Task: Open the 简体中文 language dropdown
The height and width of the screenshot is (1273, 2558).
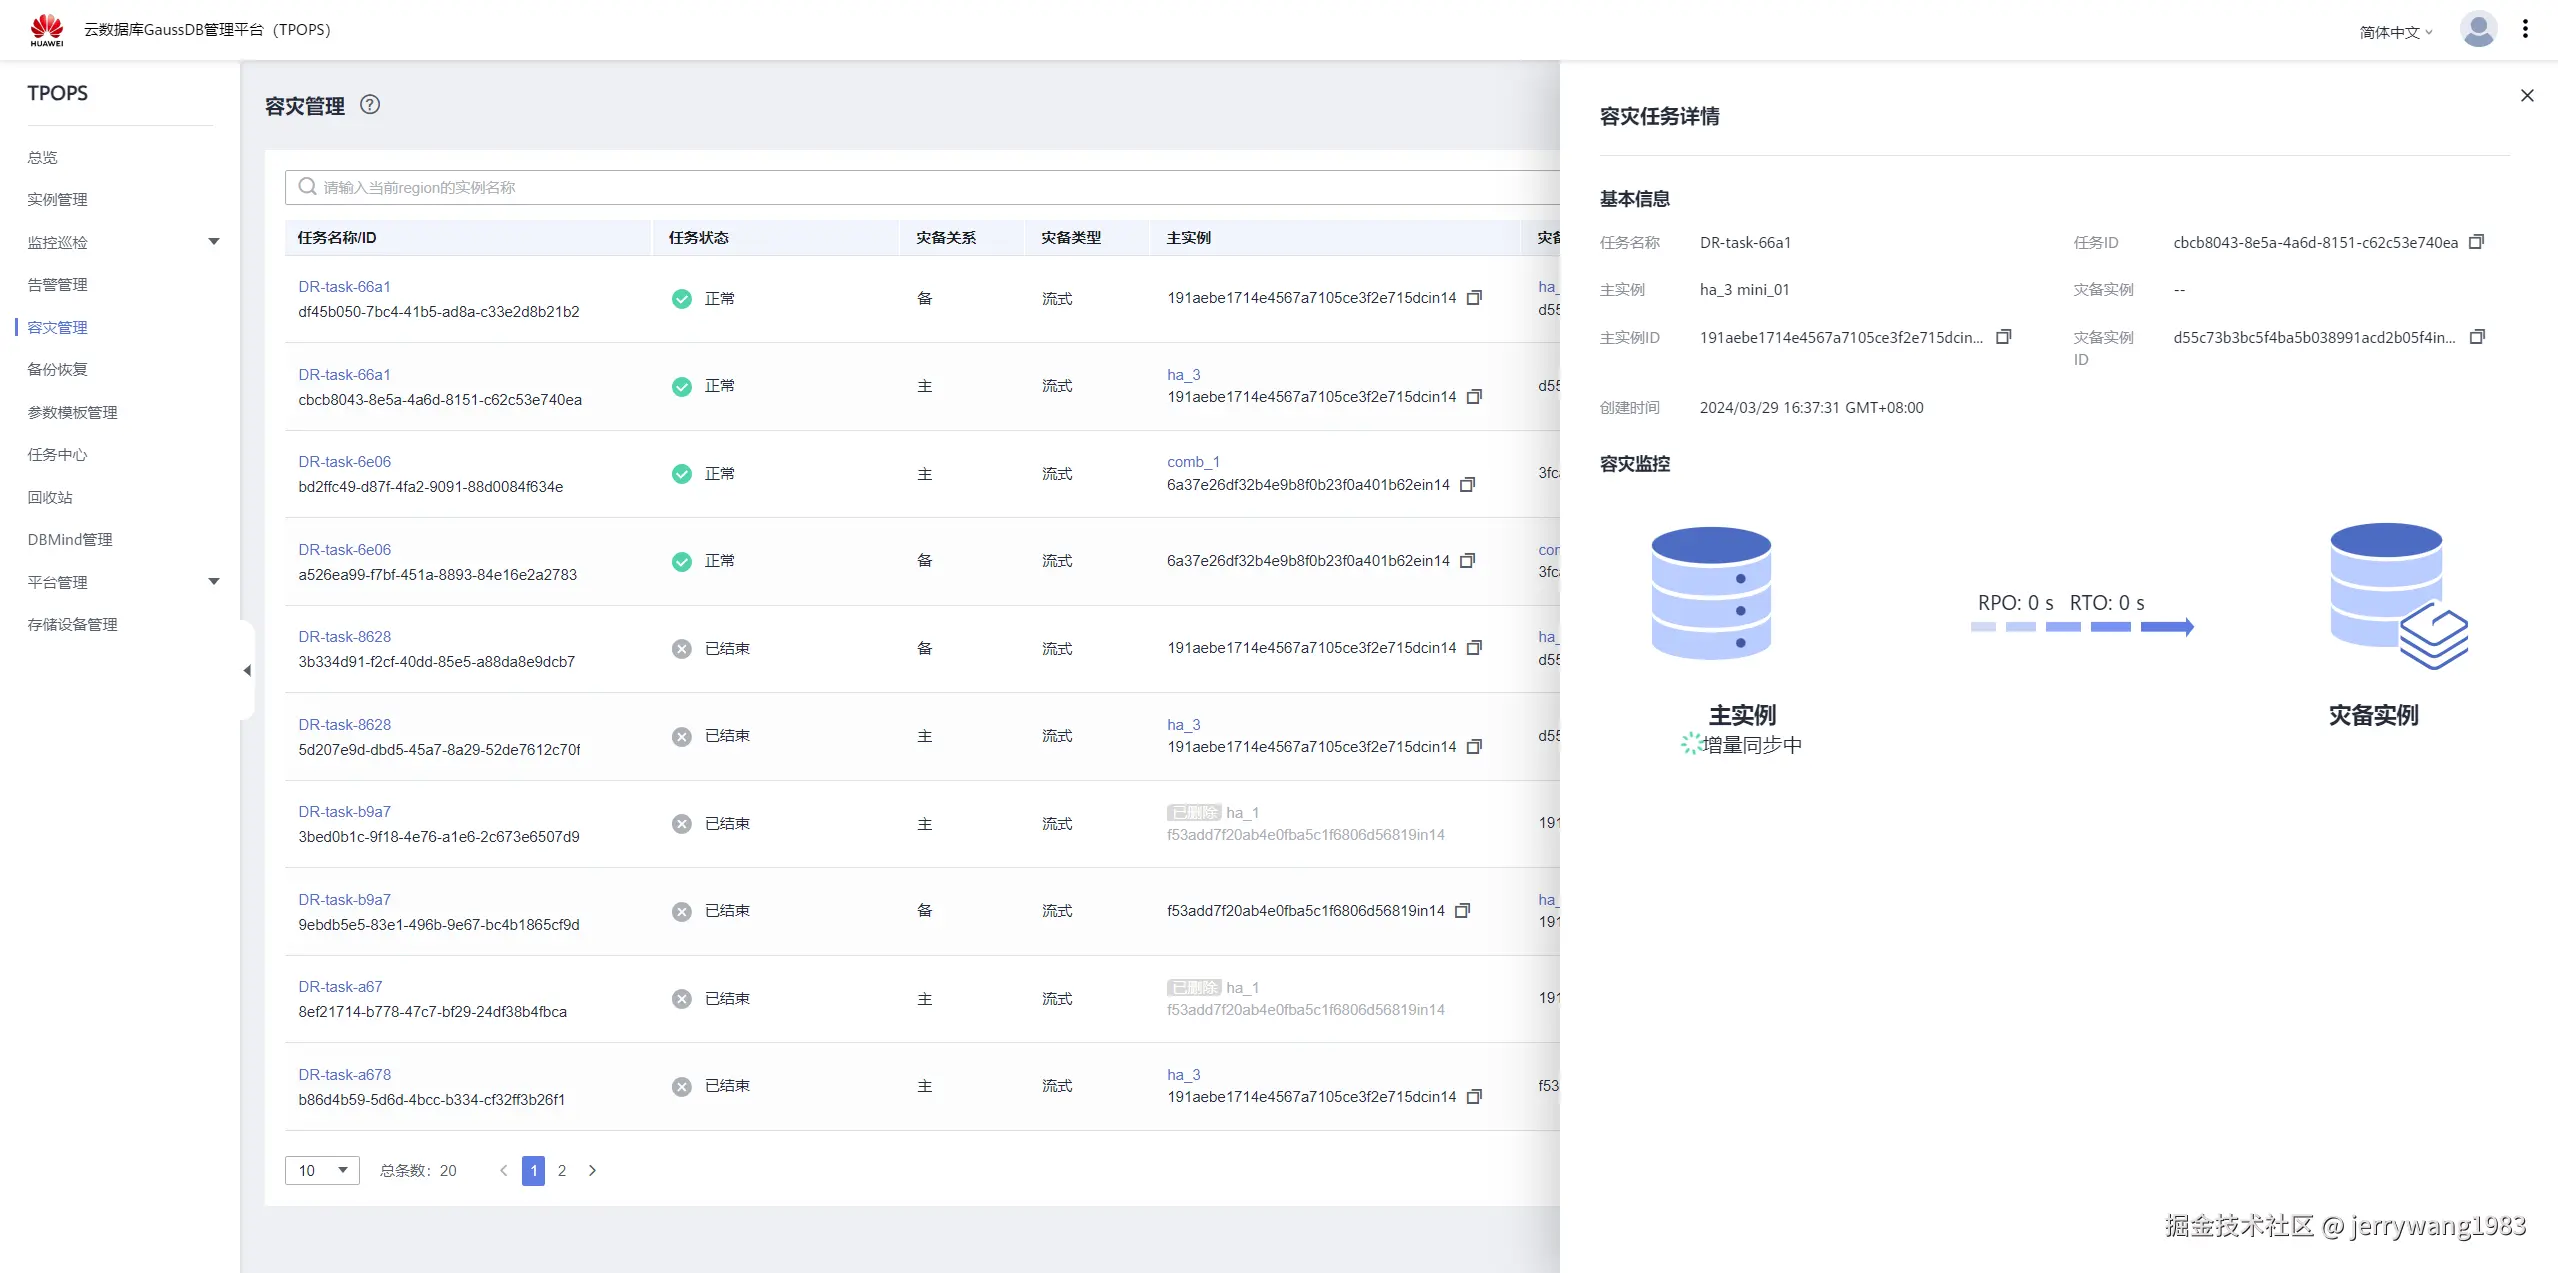Action: pos(2395,32)
